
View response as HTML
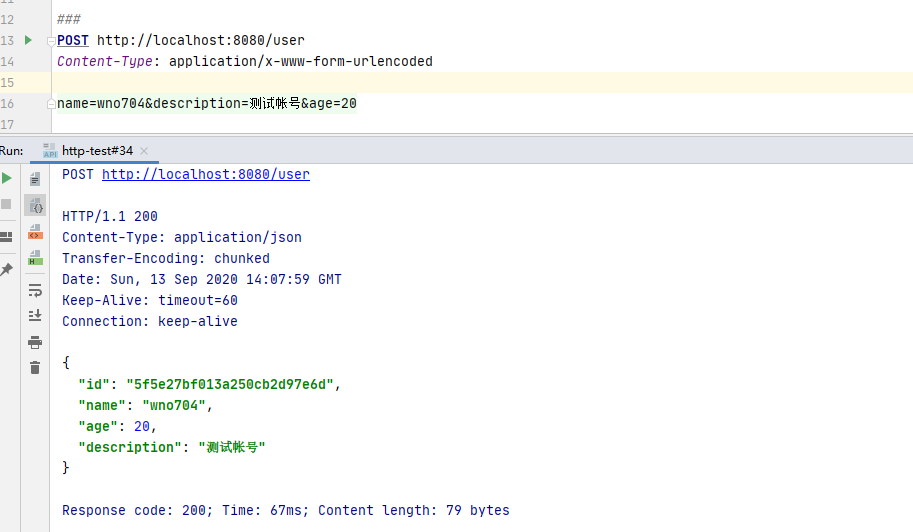(35, 258)
